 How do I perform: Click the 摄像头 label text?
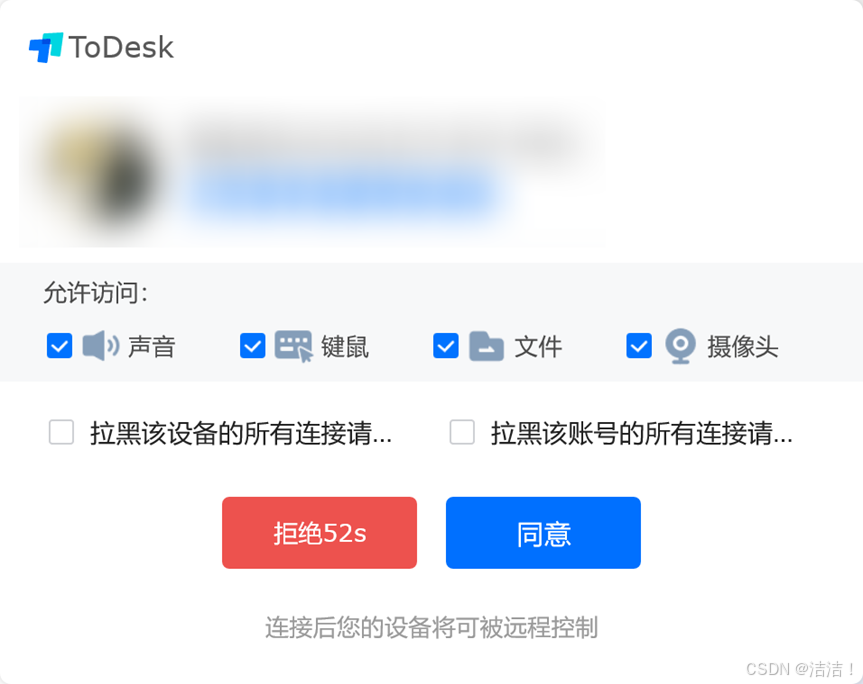point(742,347)
